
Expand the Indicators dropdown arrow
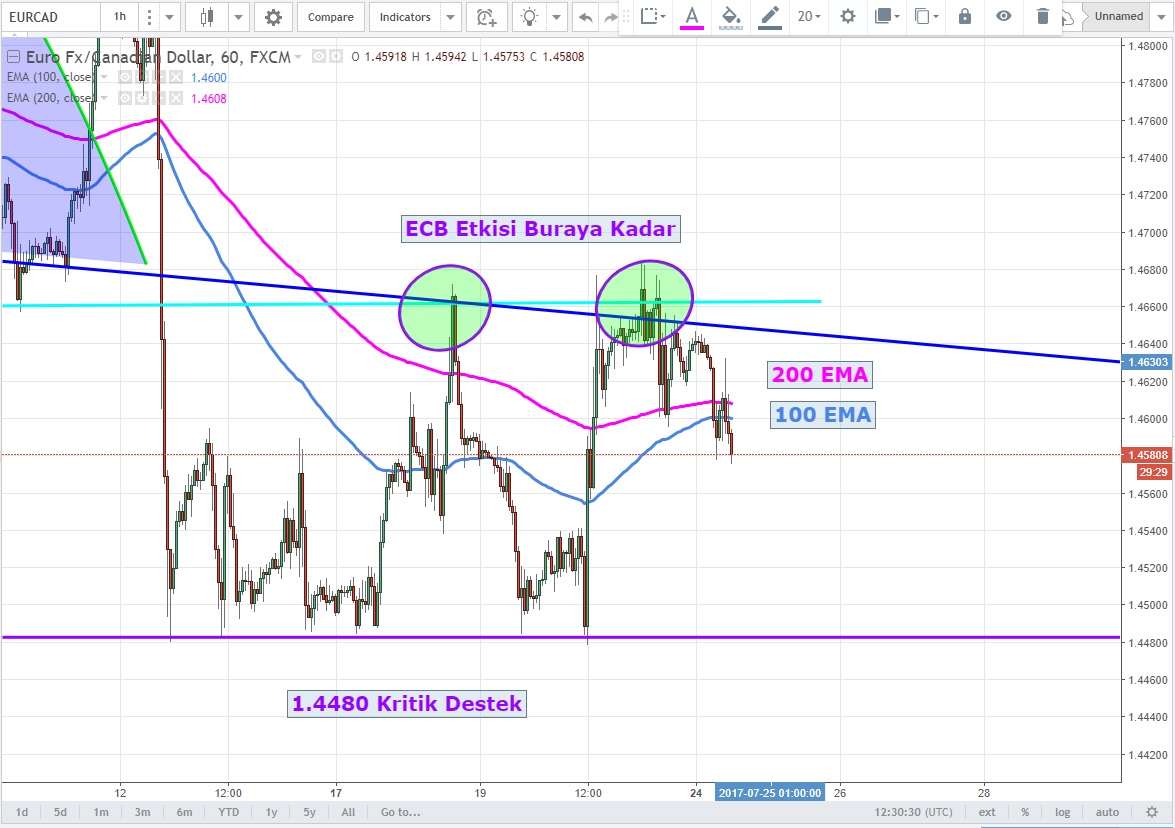[x=451, y=17]
